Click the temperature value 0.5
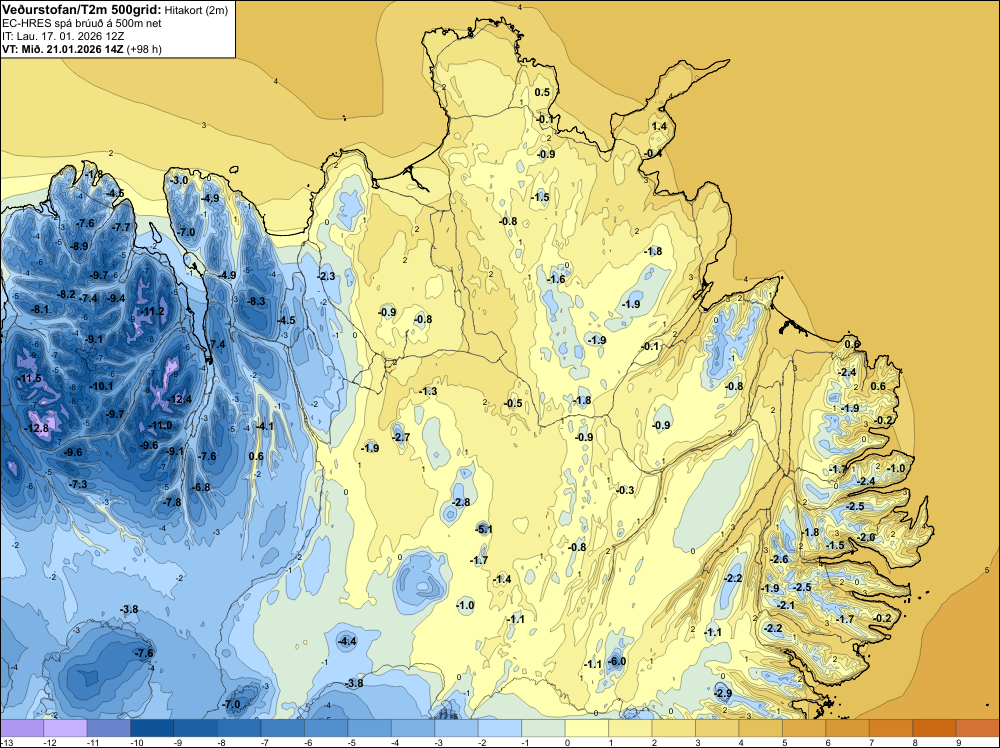This screenshot has width=1000, height=748. pos(541,92)
